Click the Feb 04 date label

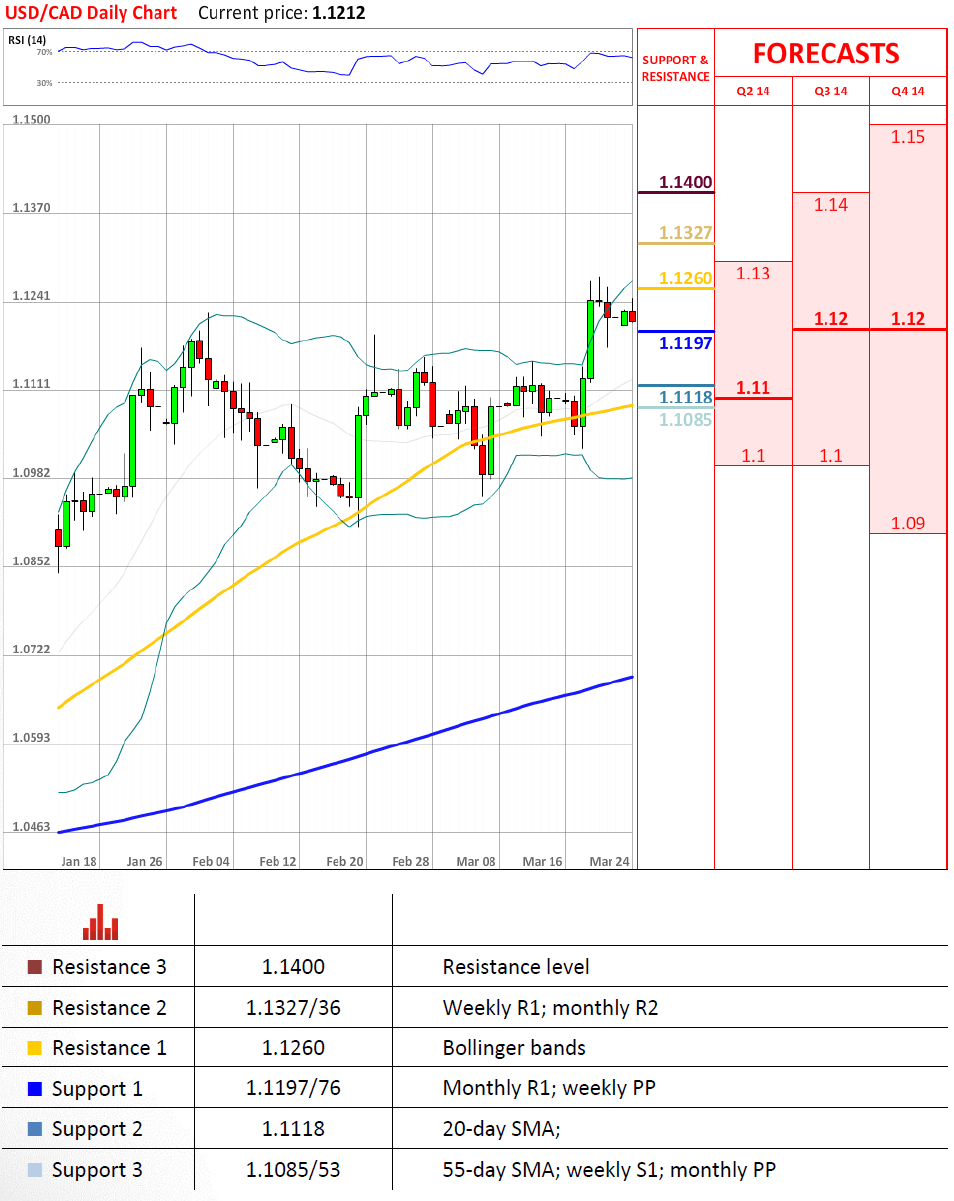click(211, 861)
